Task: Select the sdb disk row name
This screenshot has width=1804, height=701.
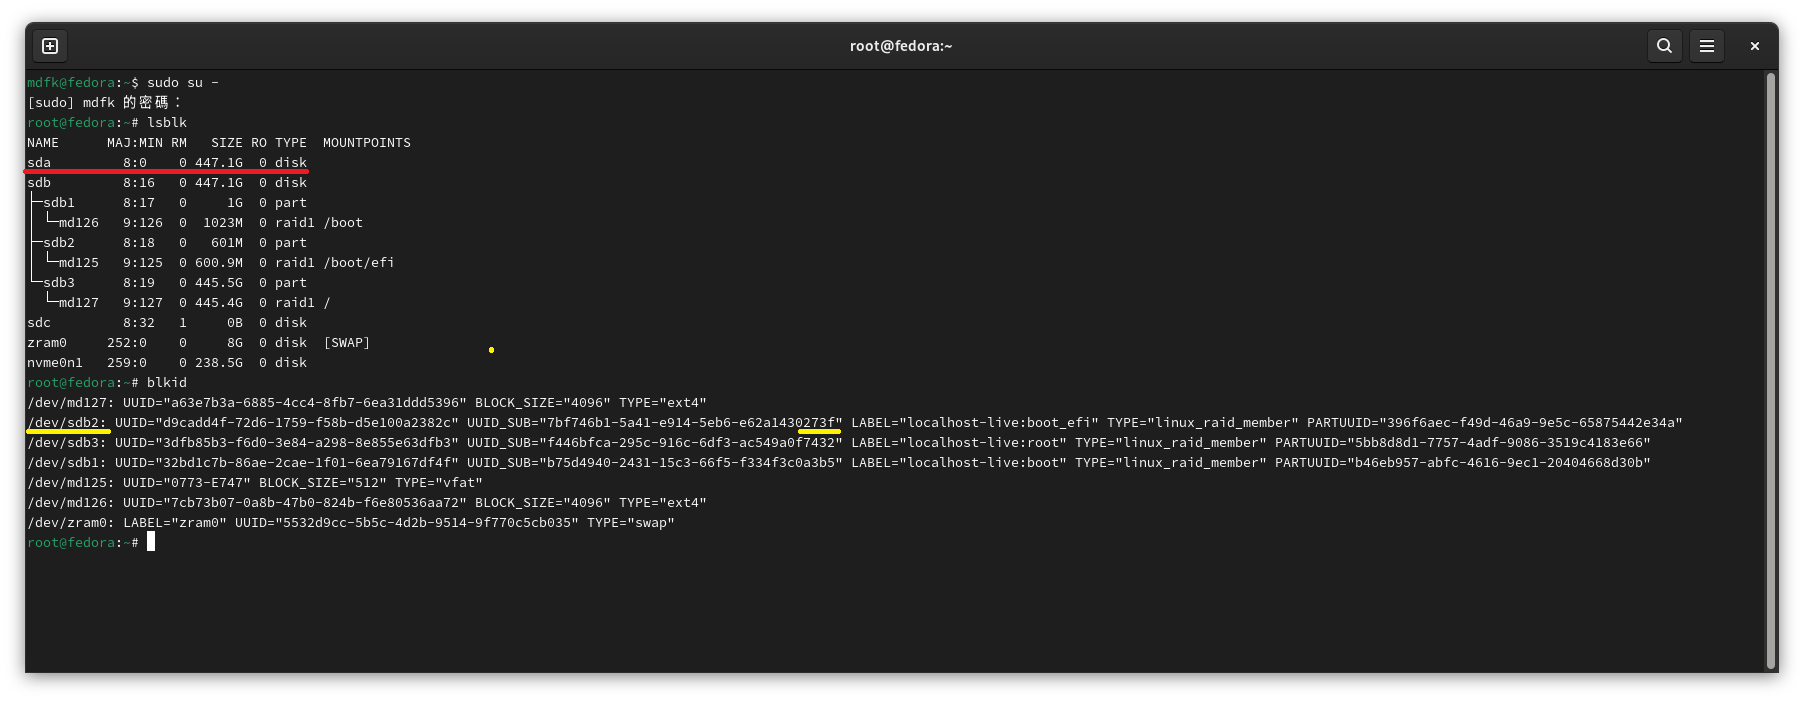Action: tap(39, 183)
